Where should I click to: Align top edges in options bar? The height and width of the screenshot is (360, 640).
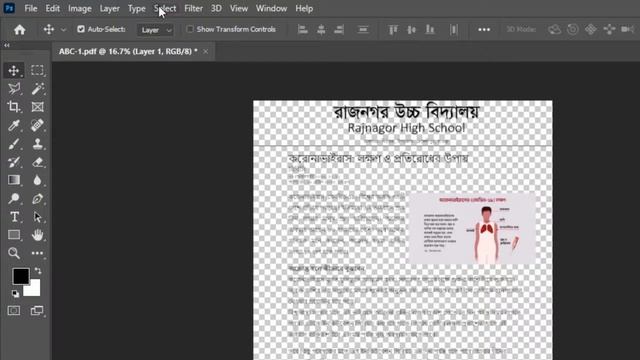tap(393, 29)
